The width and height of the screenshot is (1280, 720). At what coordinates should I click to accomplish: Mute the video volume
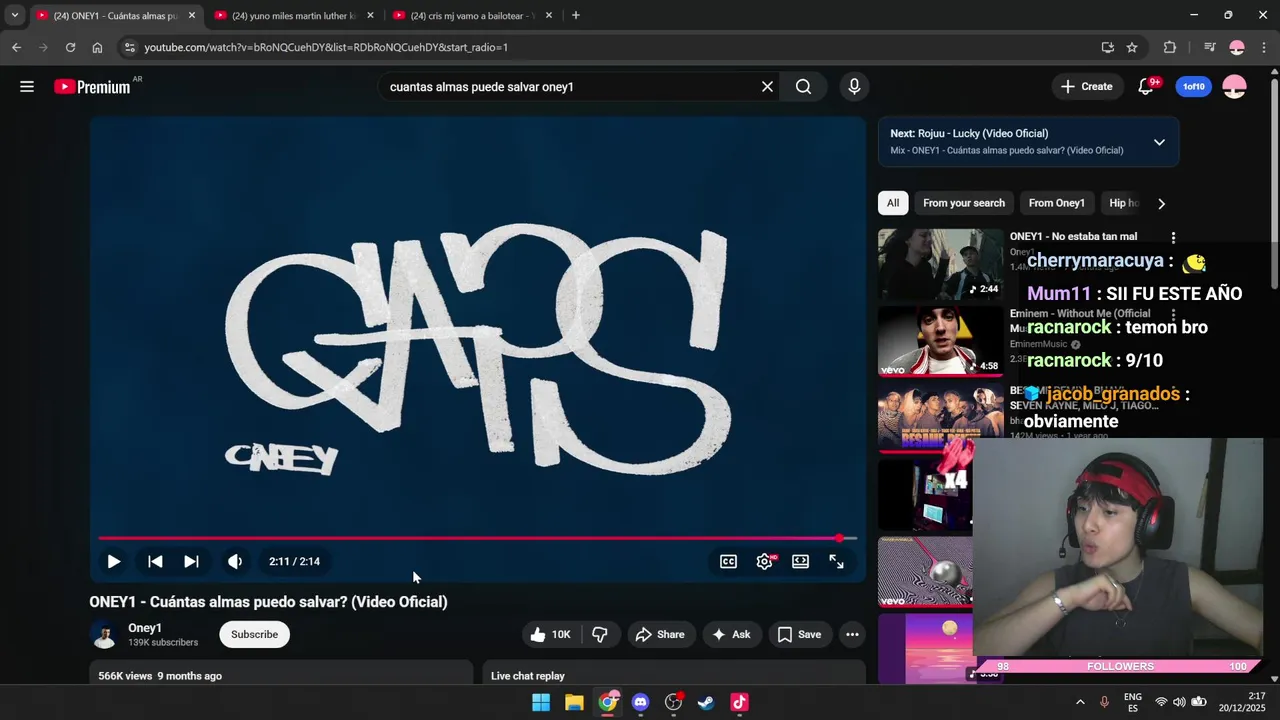[235, 562]
